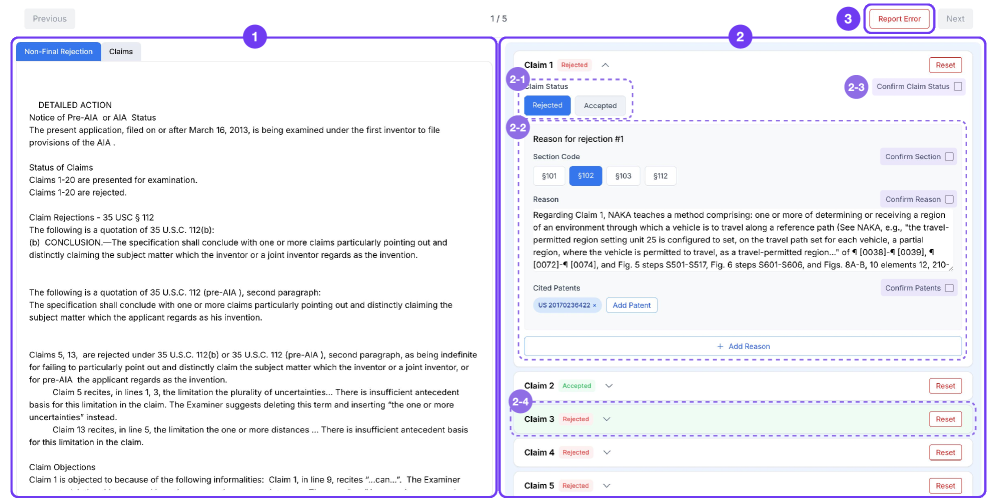Image resolution: width=997 pixels, height=498 pixels.
Task: Enable the Confirm Reason checkbox
Action: pos(949,199)
